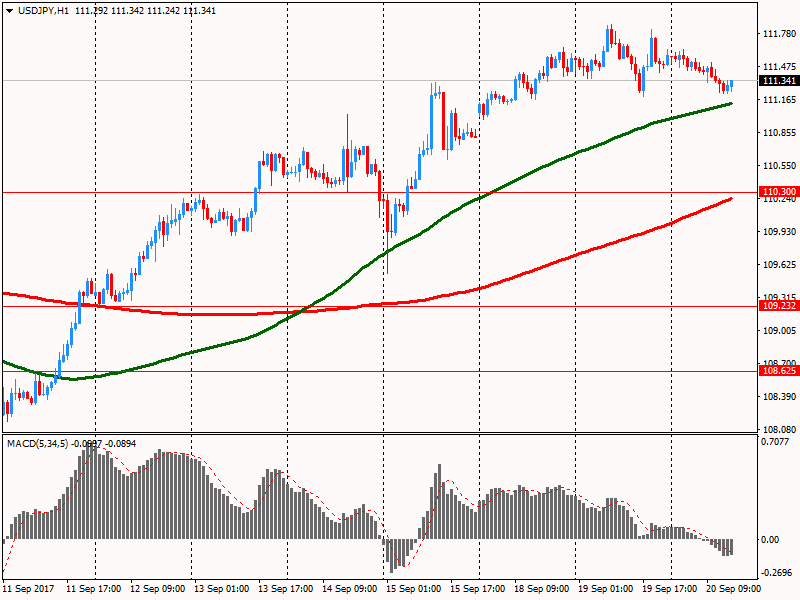Click the 13 Sep 01:00 time label
Screen dimensions: 800x600
coord(221,589)
